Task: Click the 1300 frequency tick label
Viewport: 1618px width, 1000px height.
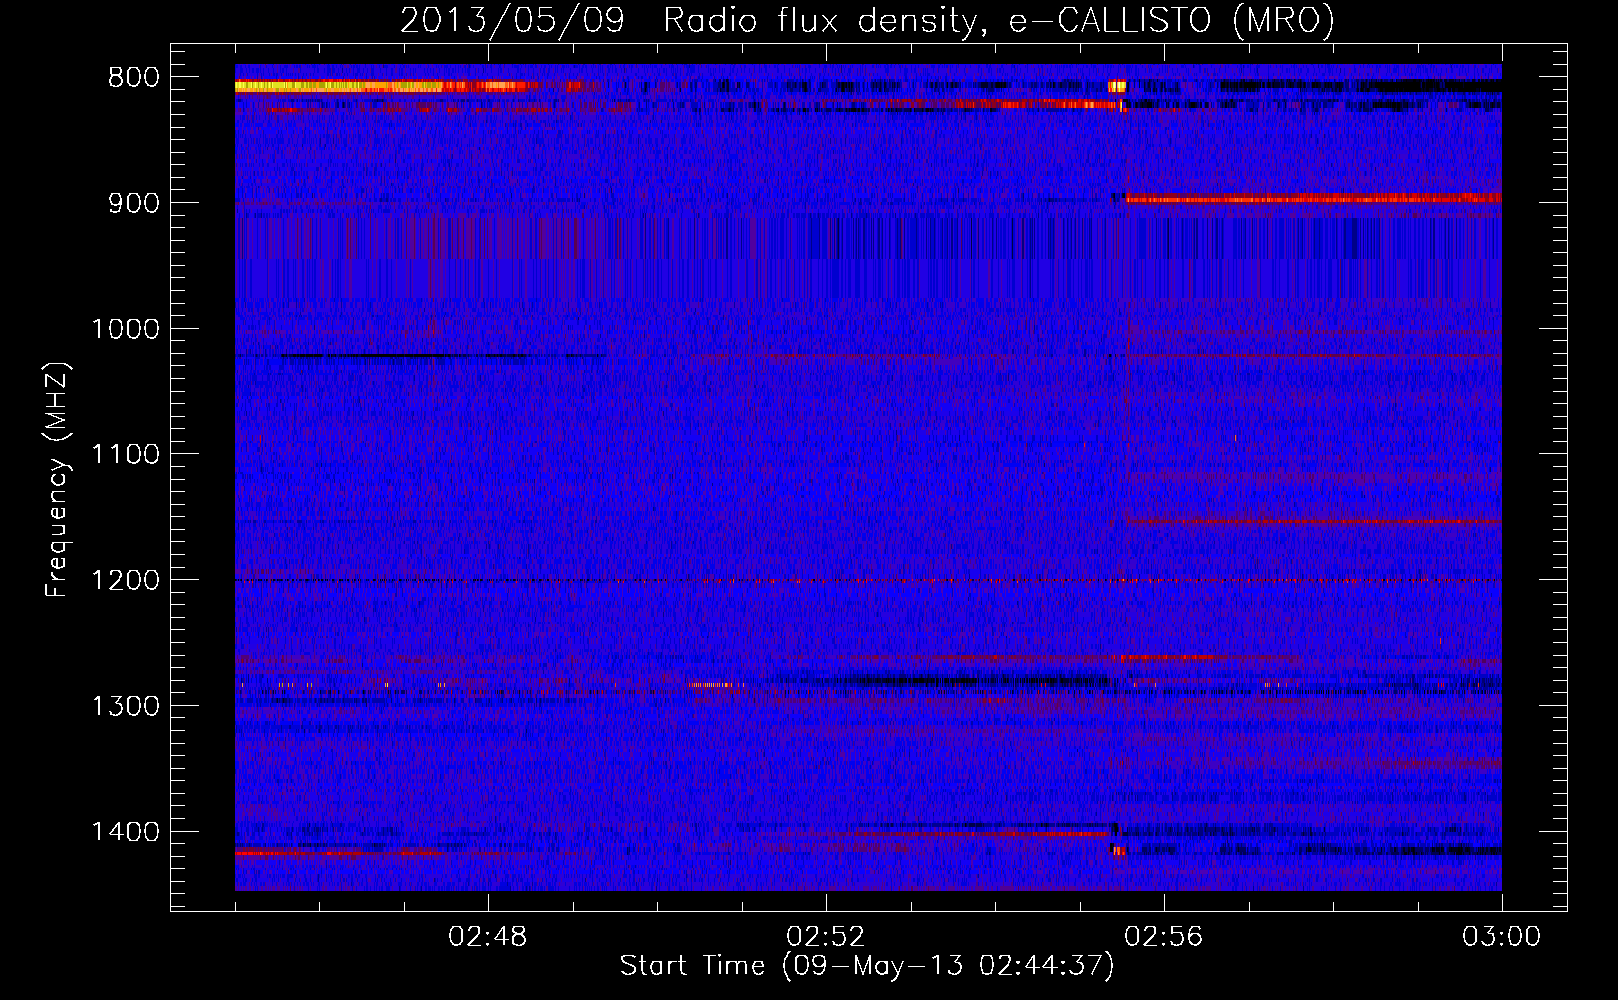Action: click(125, 706)
